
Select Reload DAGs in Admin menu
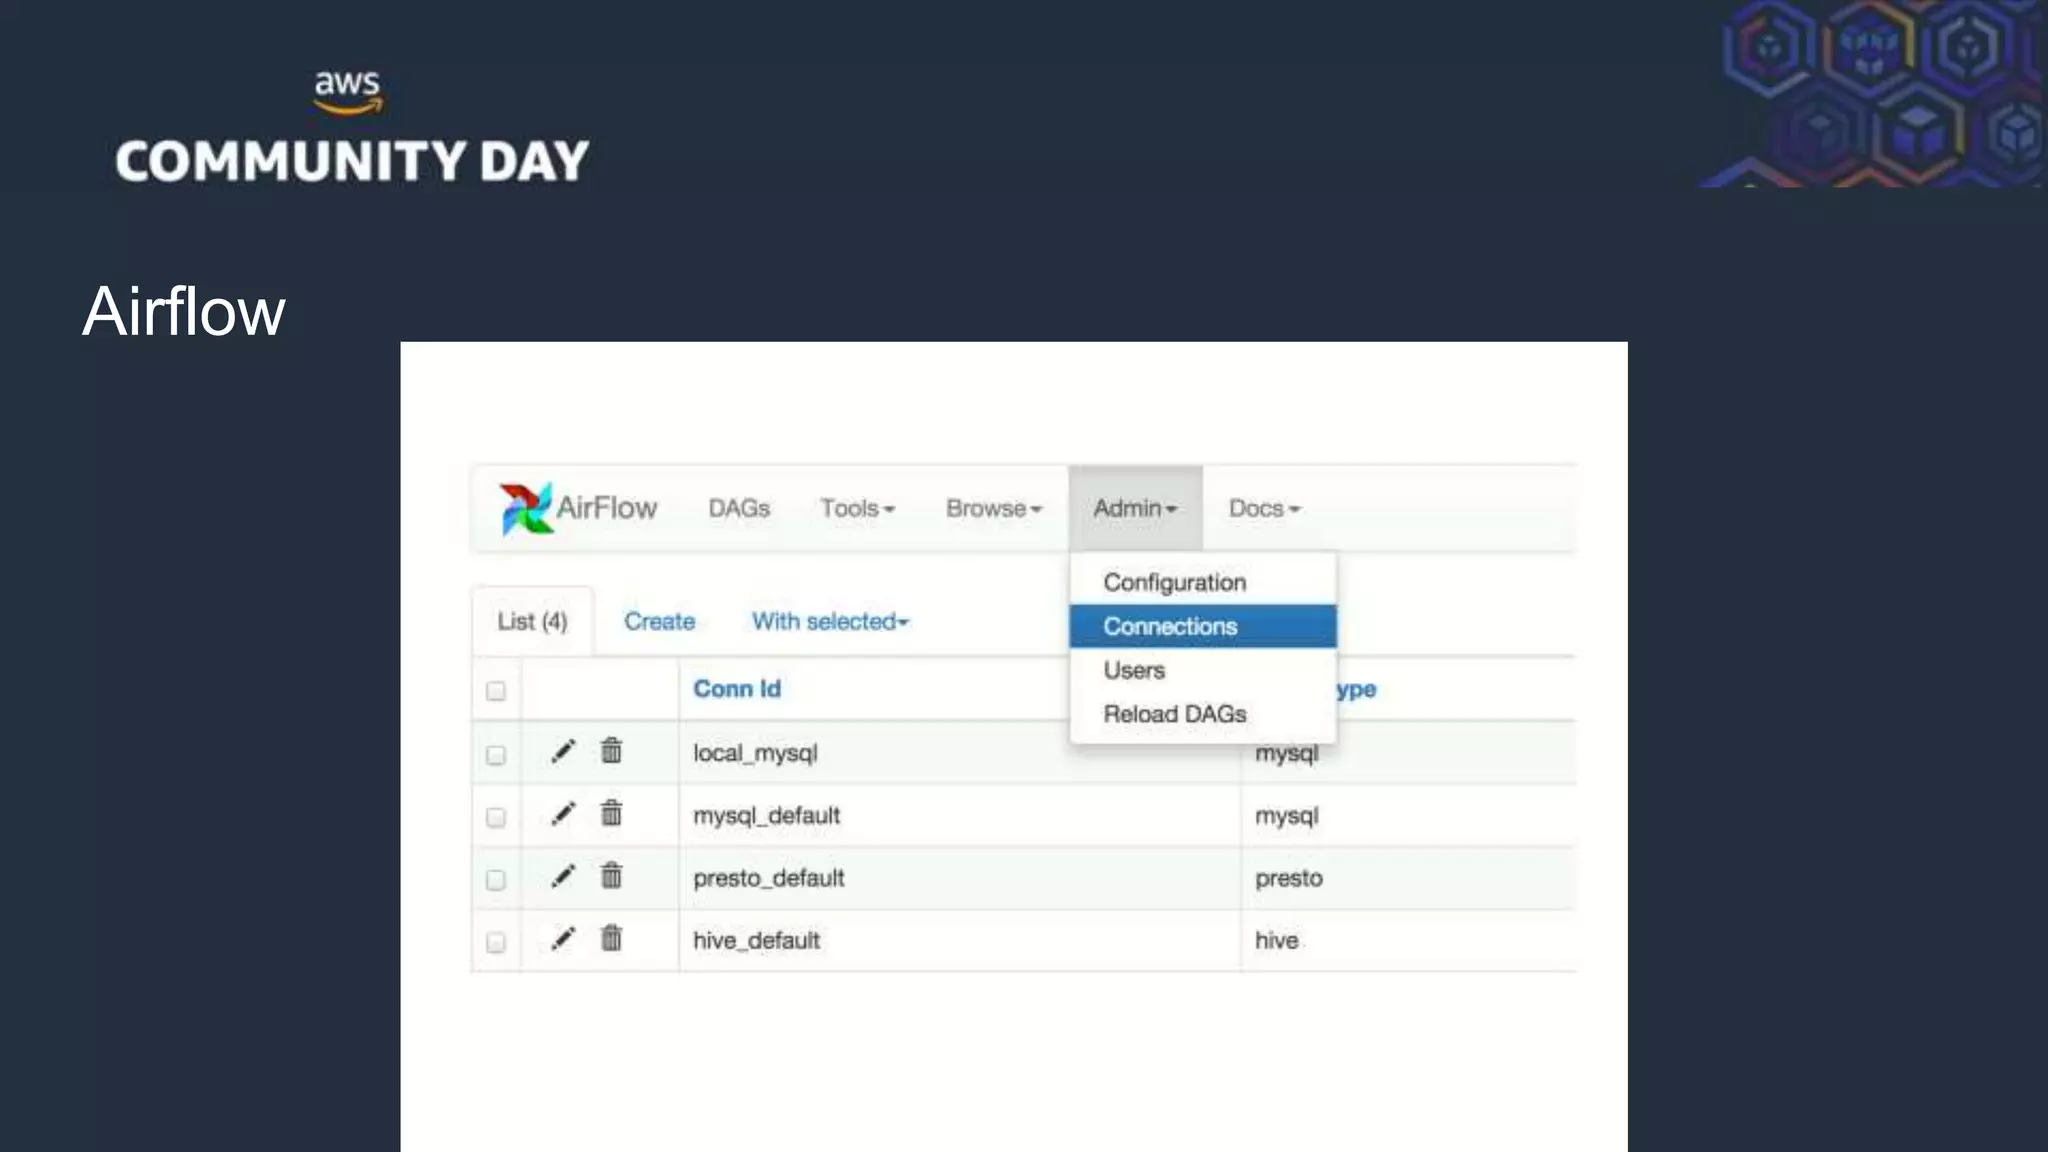(1174, 714)
